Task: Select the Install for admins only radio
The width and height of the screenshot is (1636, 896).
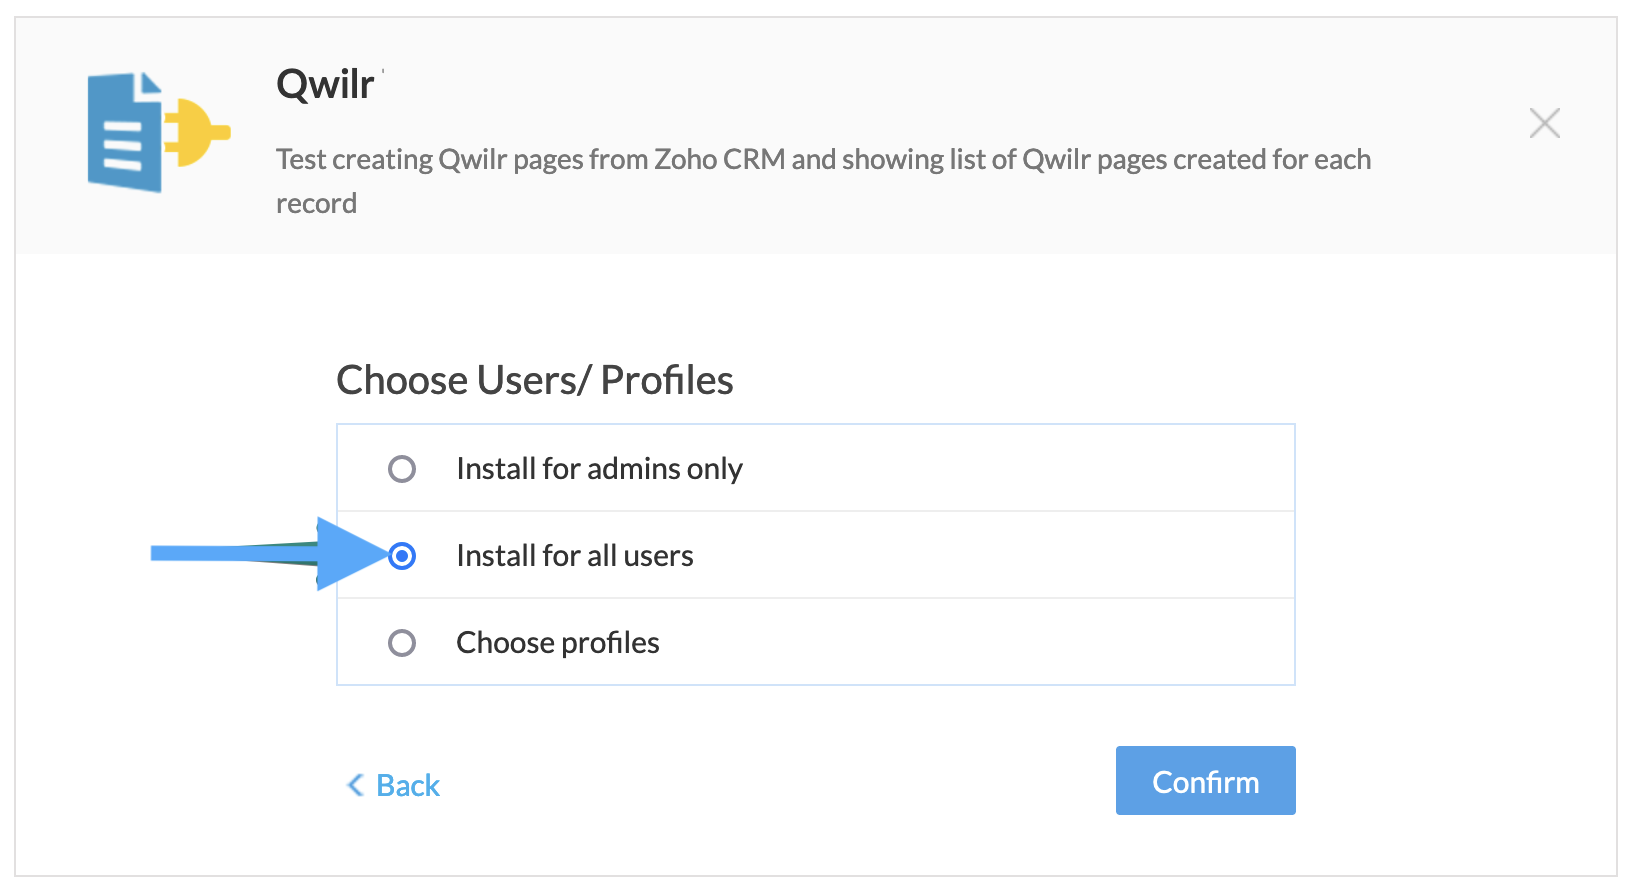Action: (x=402, y=469)
